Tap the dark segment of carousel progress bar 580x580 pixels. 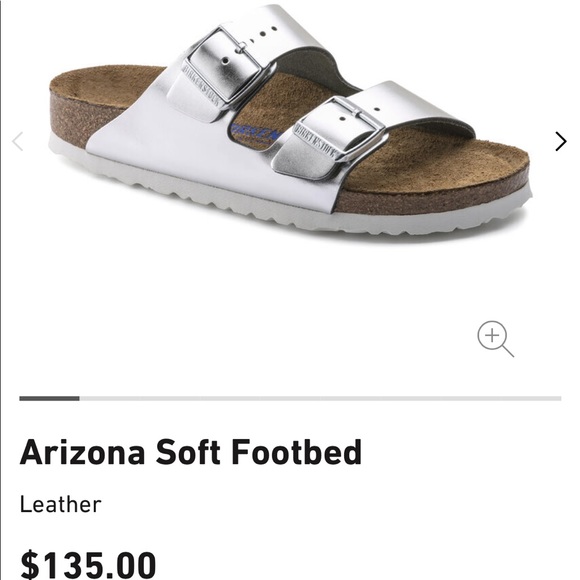point(49,398)
